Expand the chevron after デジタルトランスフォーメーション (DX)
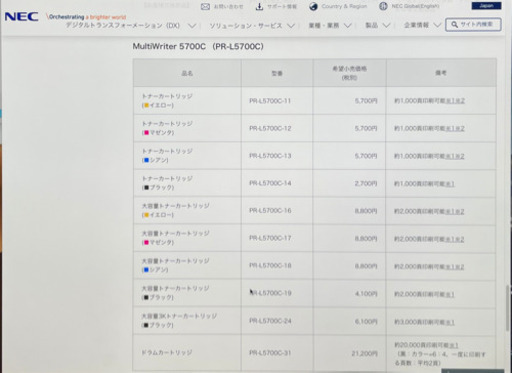Screen dimensions: 512x373 click(x=192, y=26)
